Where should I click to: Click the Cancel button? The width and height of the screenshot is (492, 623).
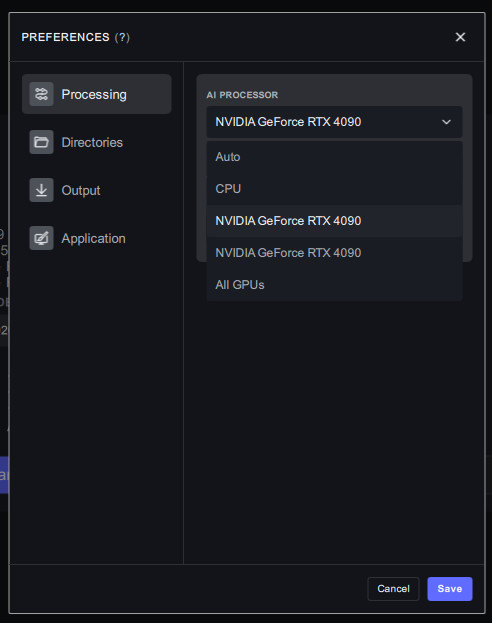pos(393,589)
